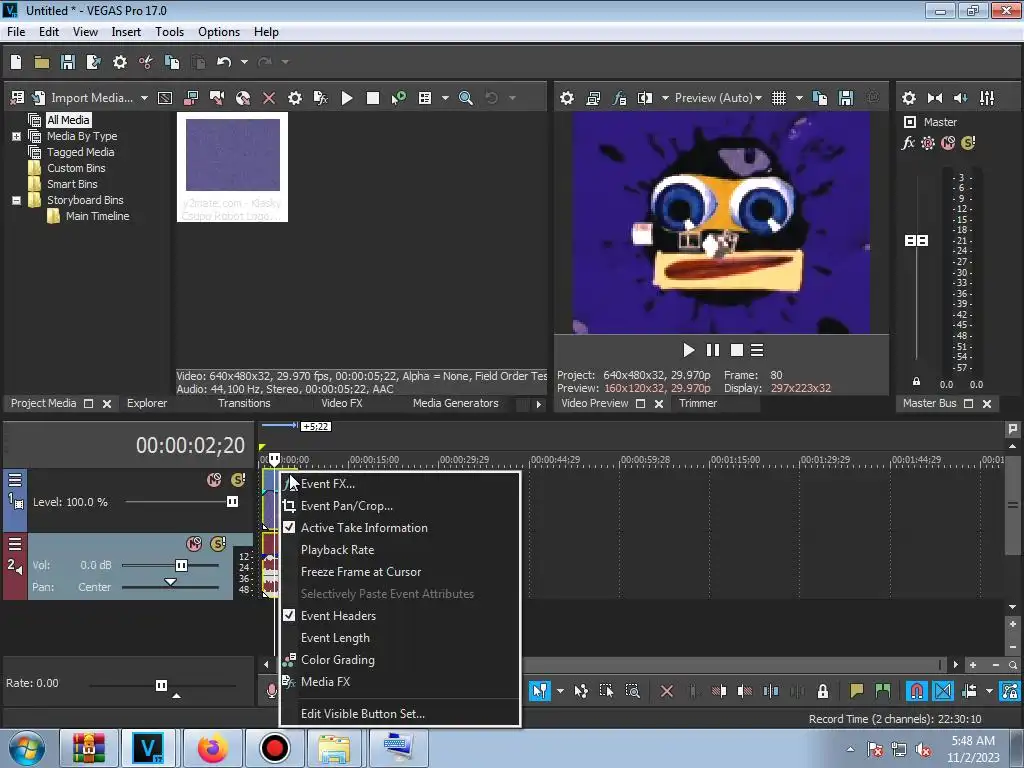Click the search magnifier in Project Media

point(466,98)
